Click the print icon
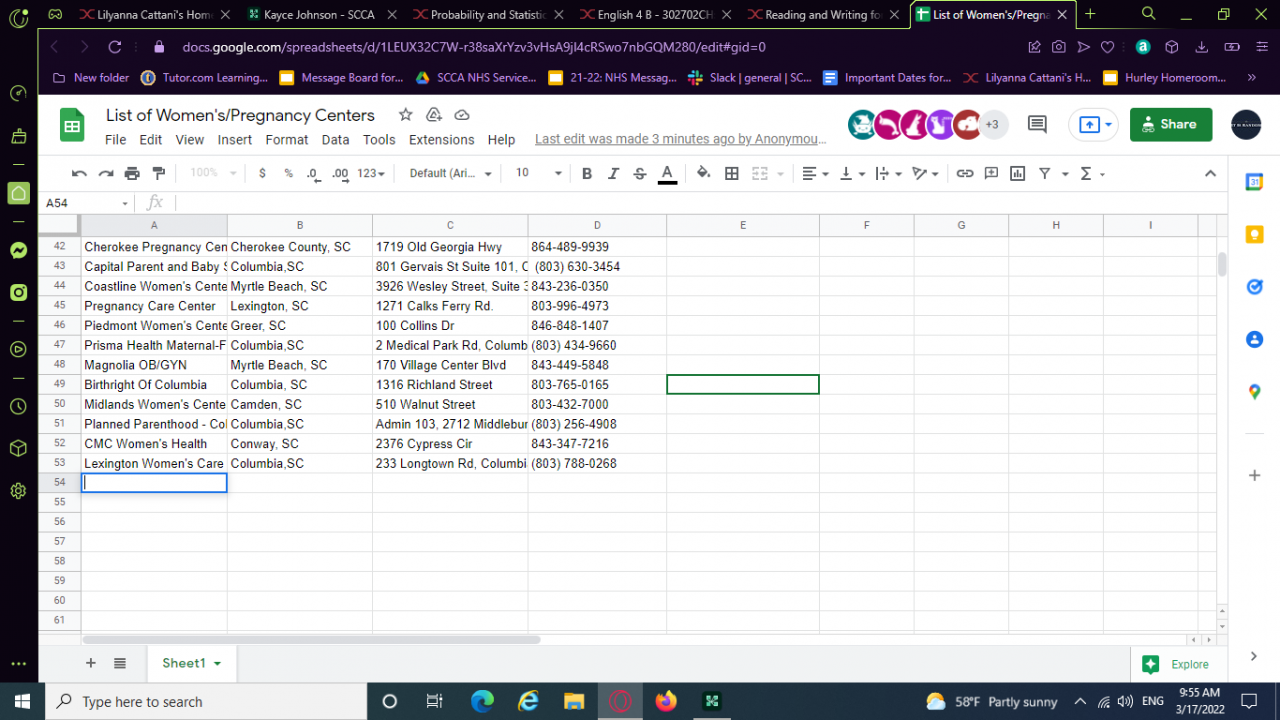The image size is (1280, 720). click(x=132, y=173)
